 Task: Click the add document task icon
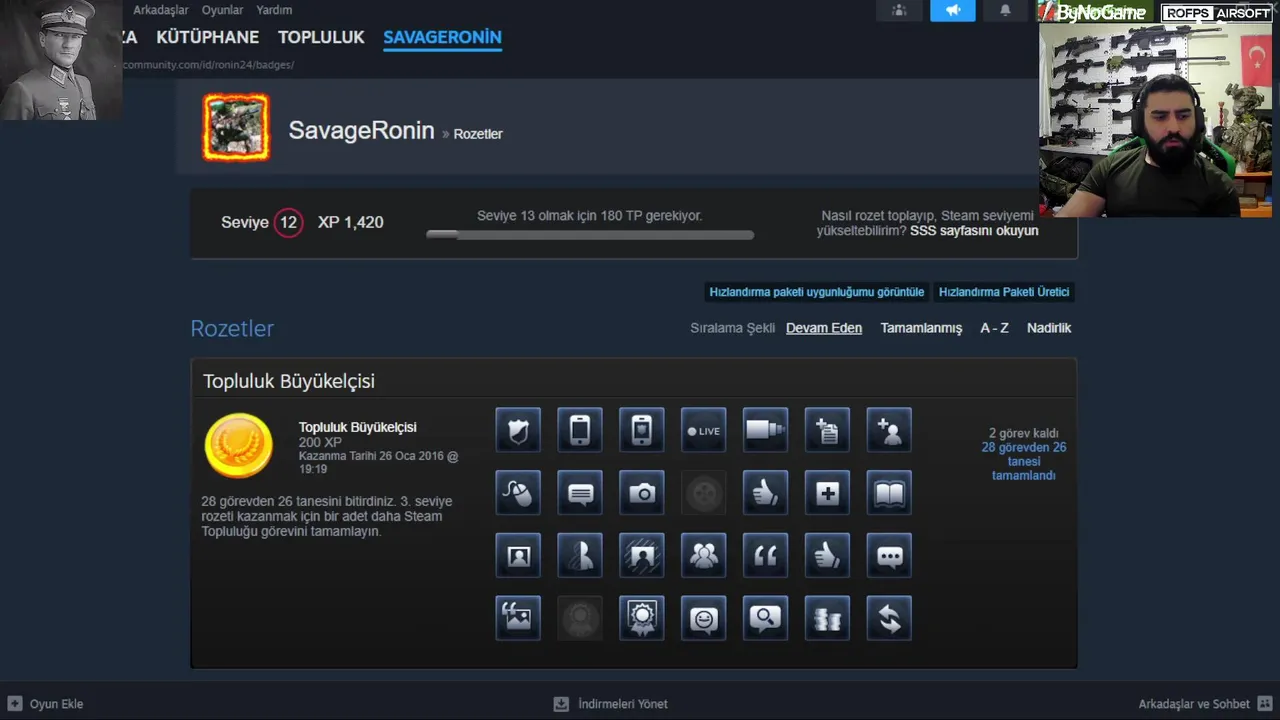tap(828, 431)
